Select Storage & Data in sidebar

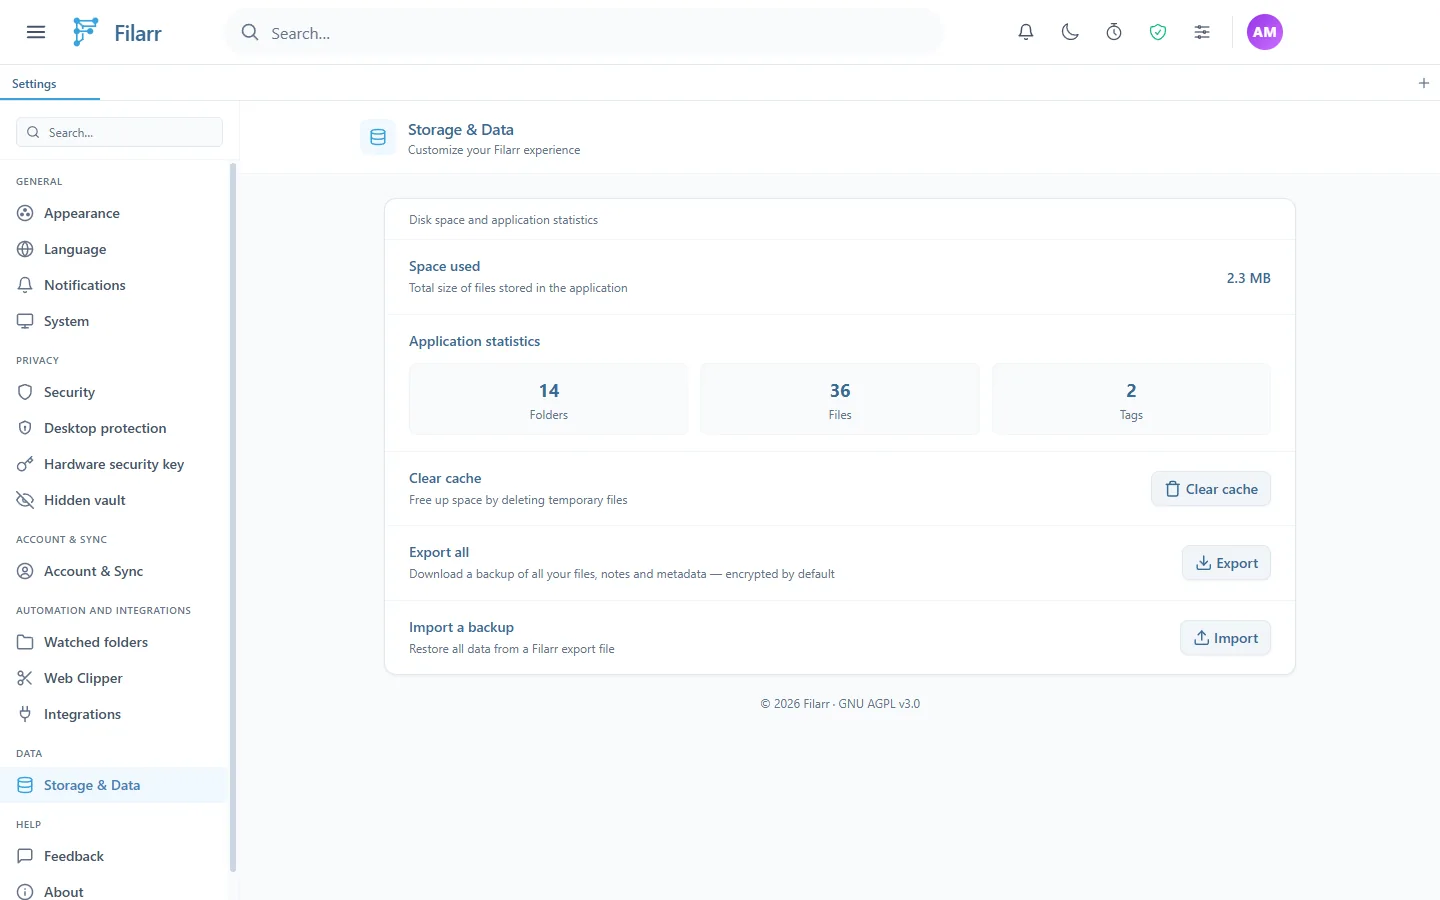click(x=114, y=785)
